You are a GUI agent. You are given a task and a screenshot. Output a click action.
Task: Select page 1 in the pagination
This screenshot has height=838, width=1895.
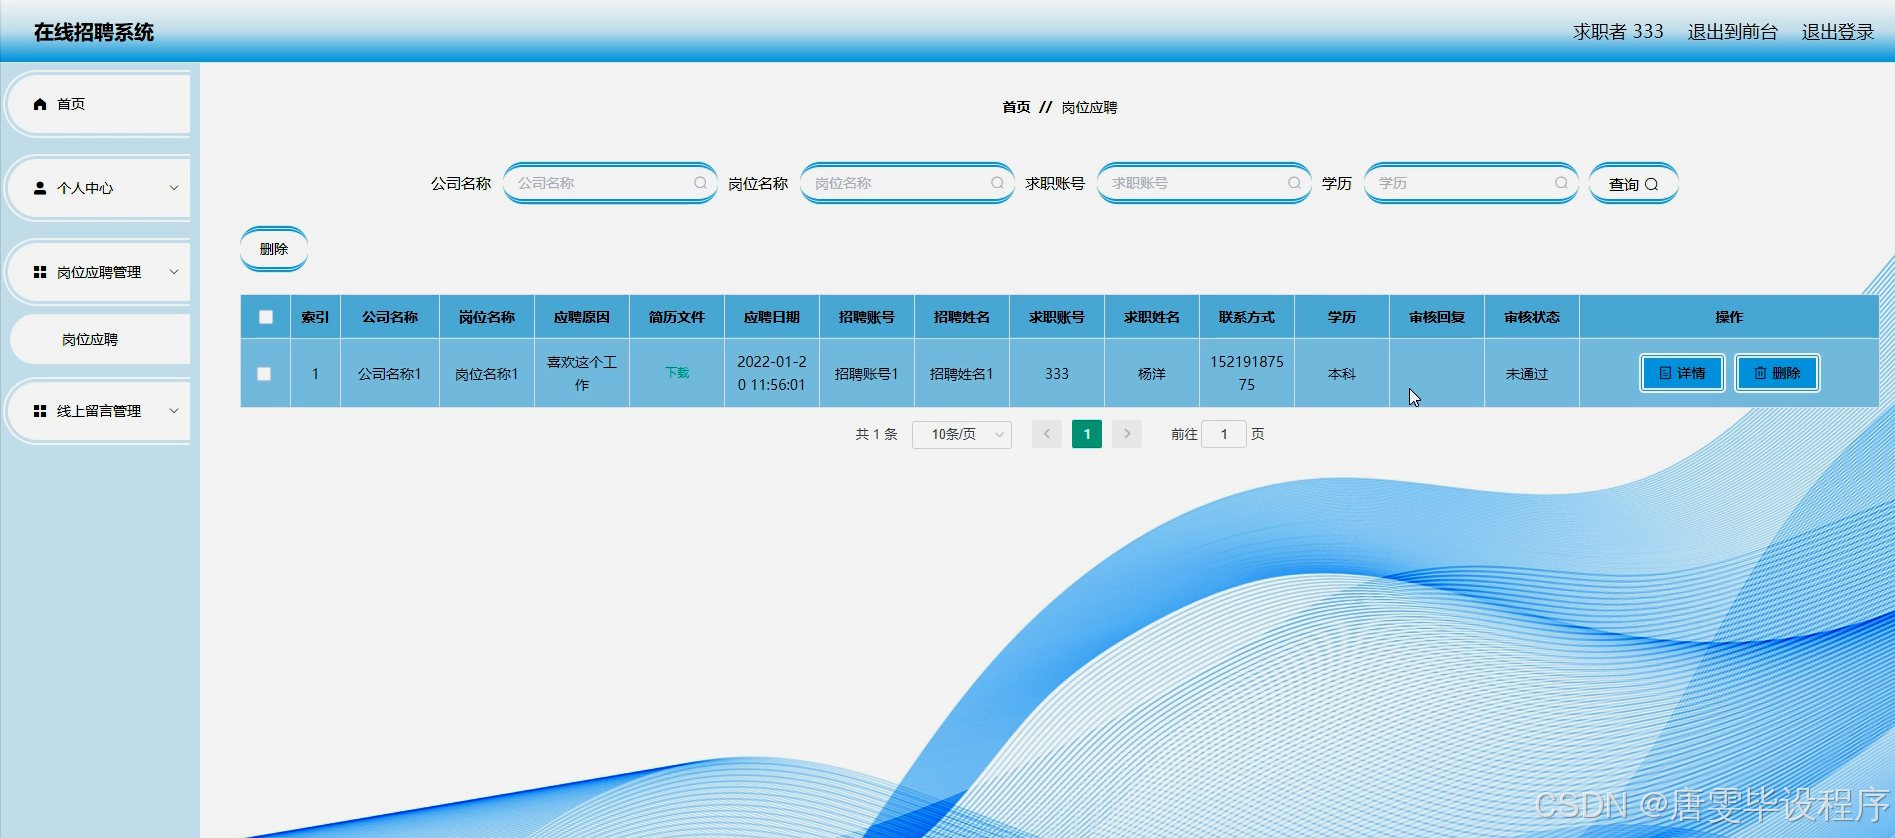tap(1087, 434)
